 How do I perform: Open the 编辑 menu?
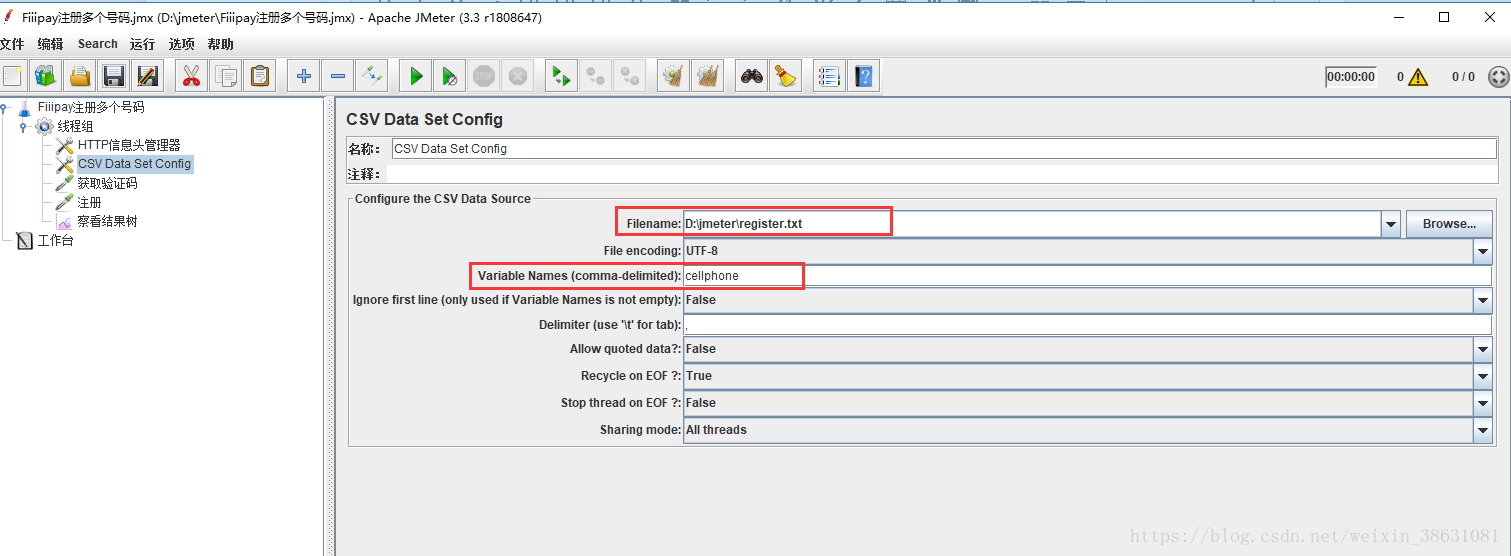[50, 44]
